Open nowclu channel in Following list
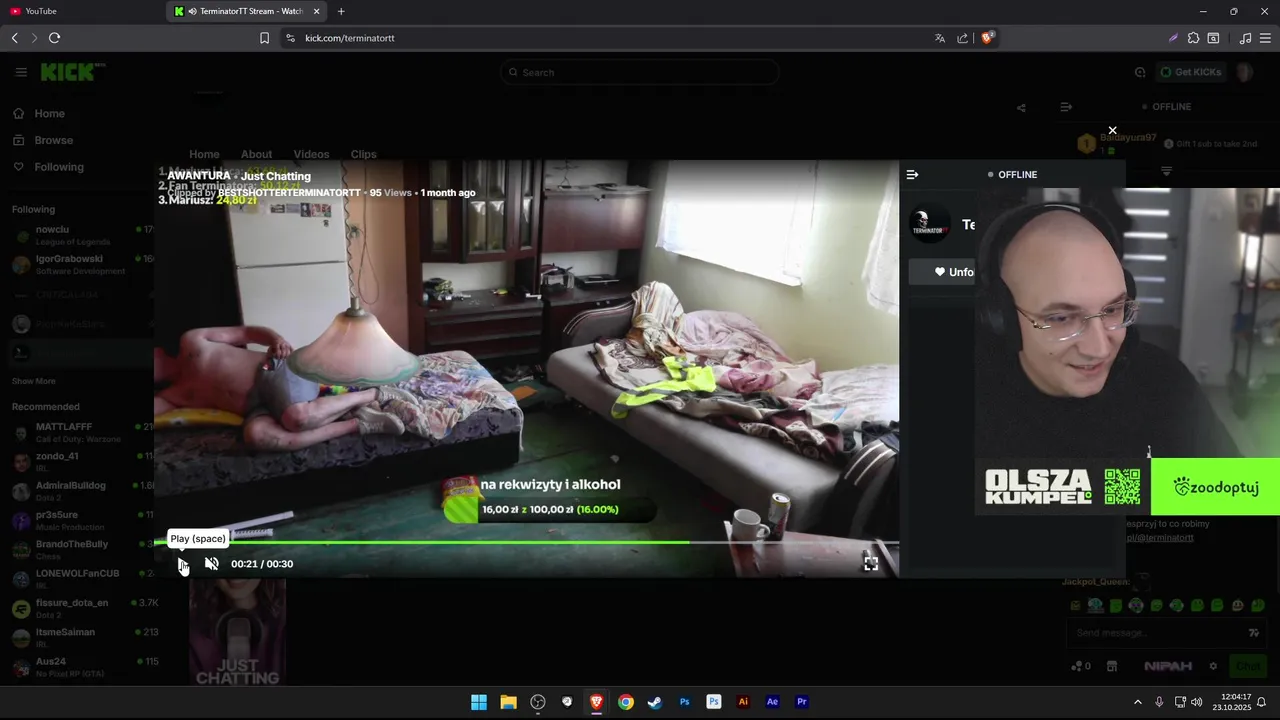 [x=82, y=235]
